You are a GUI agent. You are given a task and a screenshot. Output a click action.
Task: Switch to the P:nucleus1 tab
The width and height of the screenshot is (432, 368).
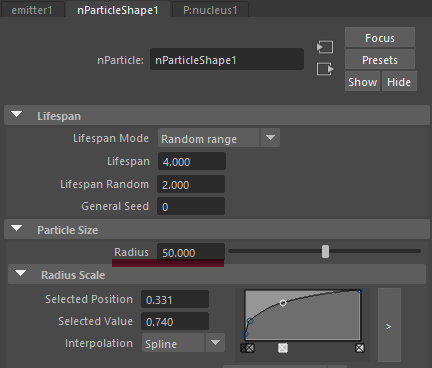[210, 9]
